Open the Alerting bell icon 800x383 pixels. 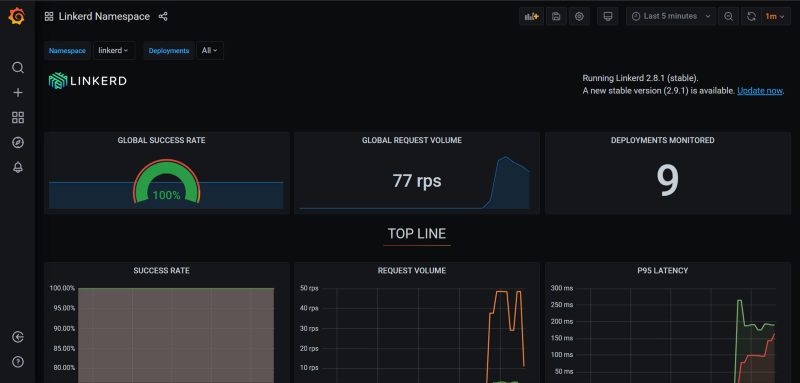18,167
